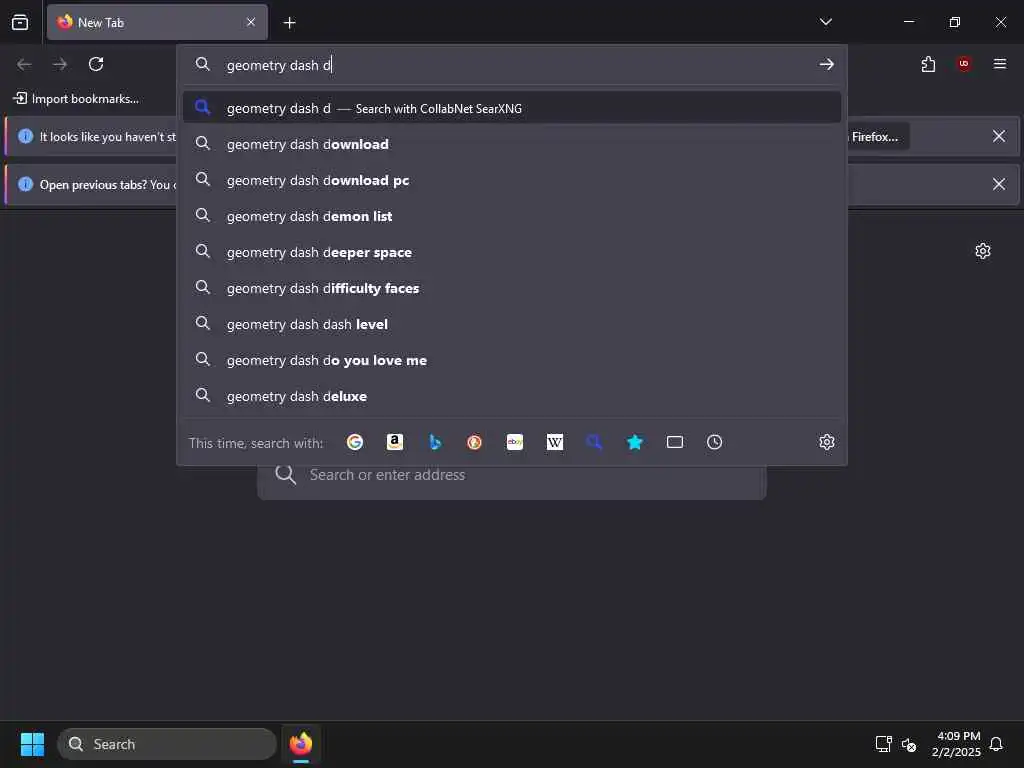The height and width of the screenshot is (768, 1024).
Task: Choose suggestion 'geometry dash do you love me'
Action: [511, 360]
